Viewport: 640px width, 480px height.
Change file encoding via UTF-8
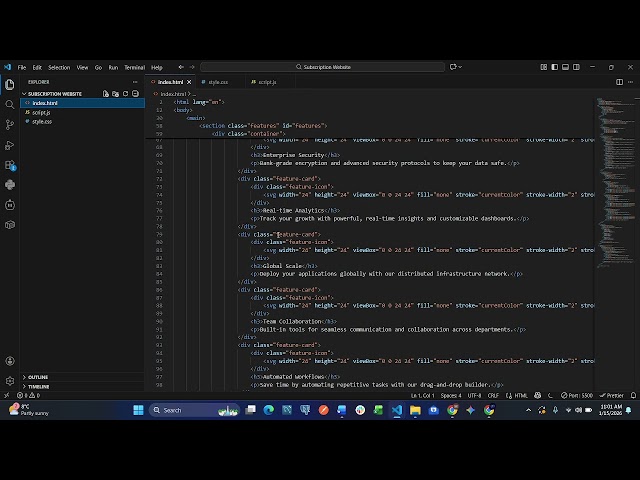[x=474, y=395]
